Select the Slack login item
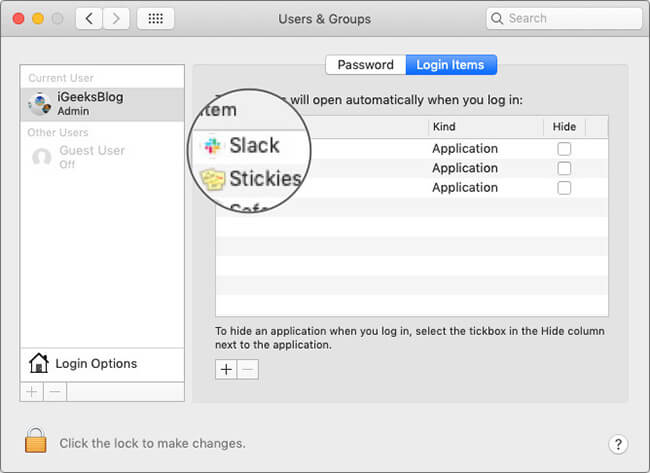650x473 pixels. click(254, 146)
